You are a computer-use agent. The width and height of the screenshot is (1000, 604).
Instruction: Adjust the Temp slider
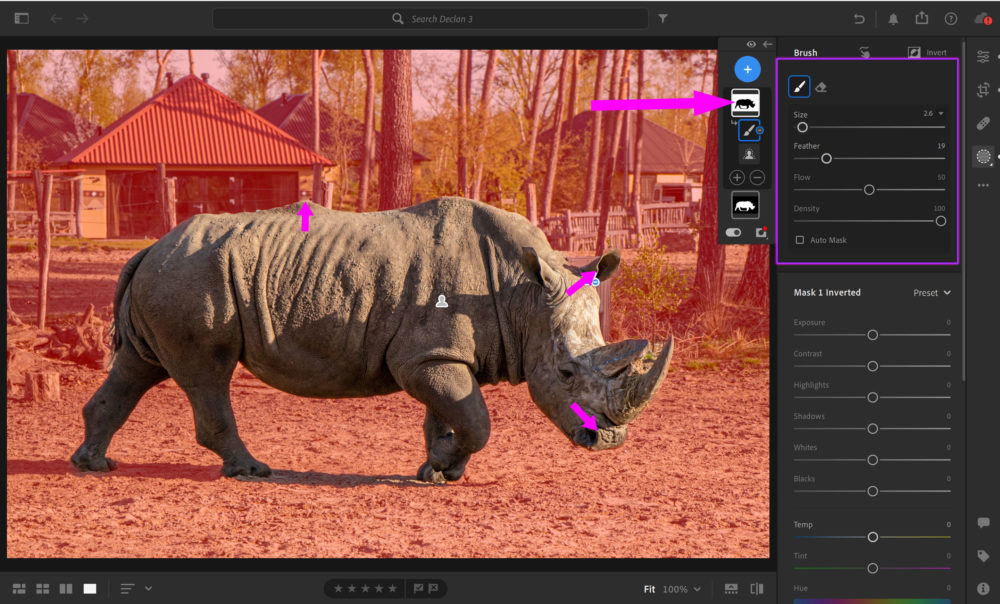click(872, 537)
